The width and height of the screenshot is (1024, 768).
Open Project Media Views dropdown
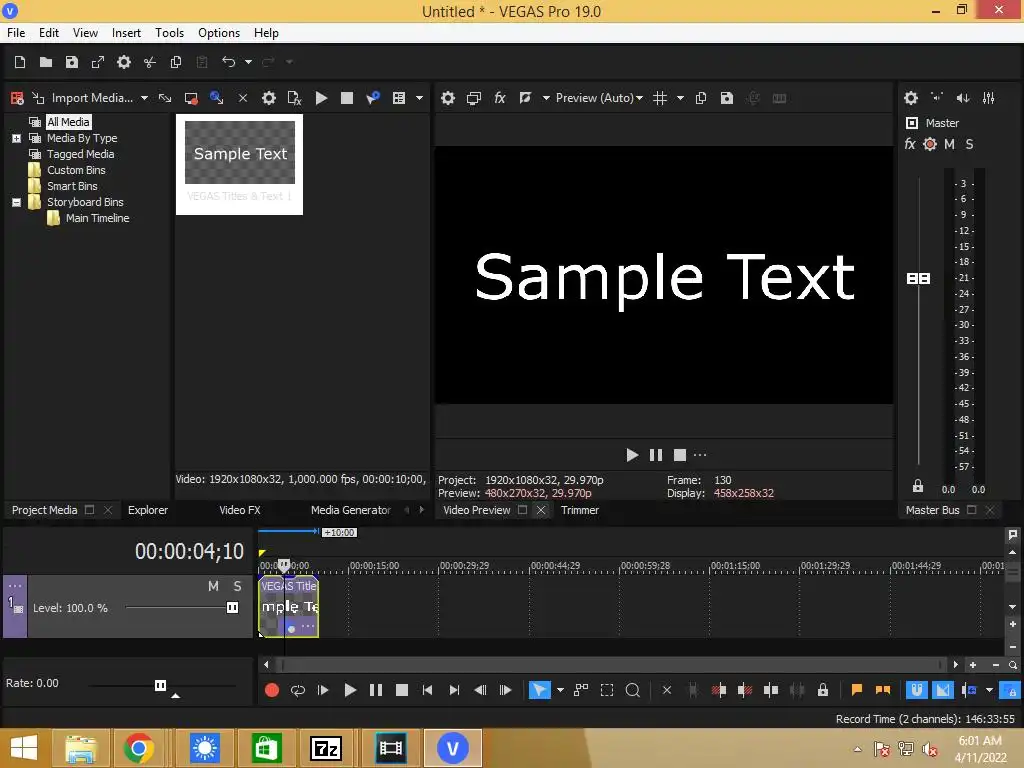419,98
